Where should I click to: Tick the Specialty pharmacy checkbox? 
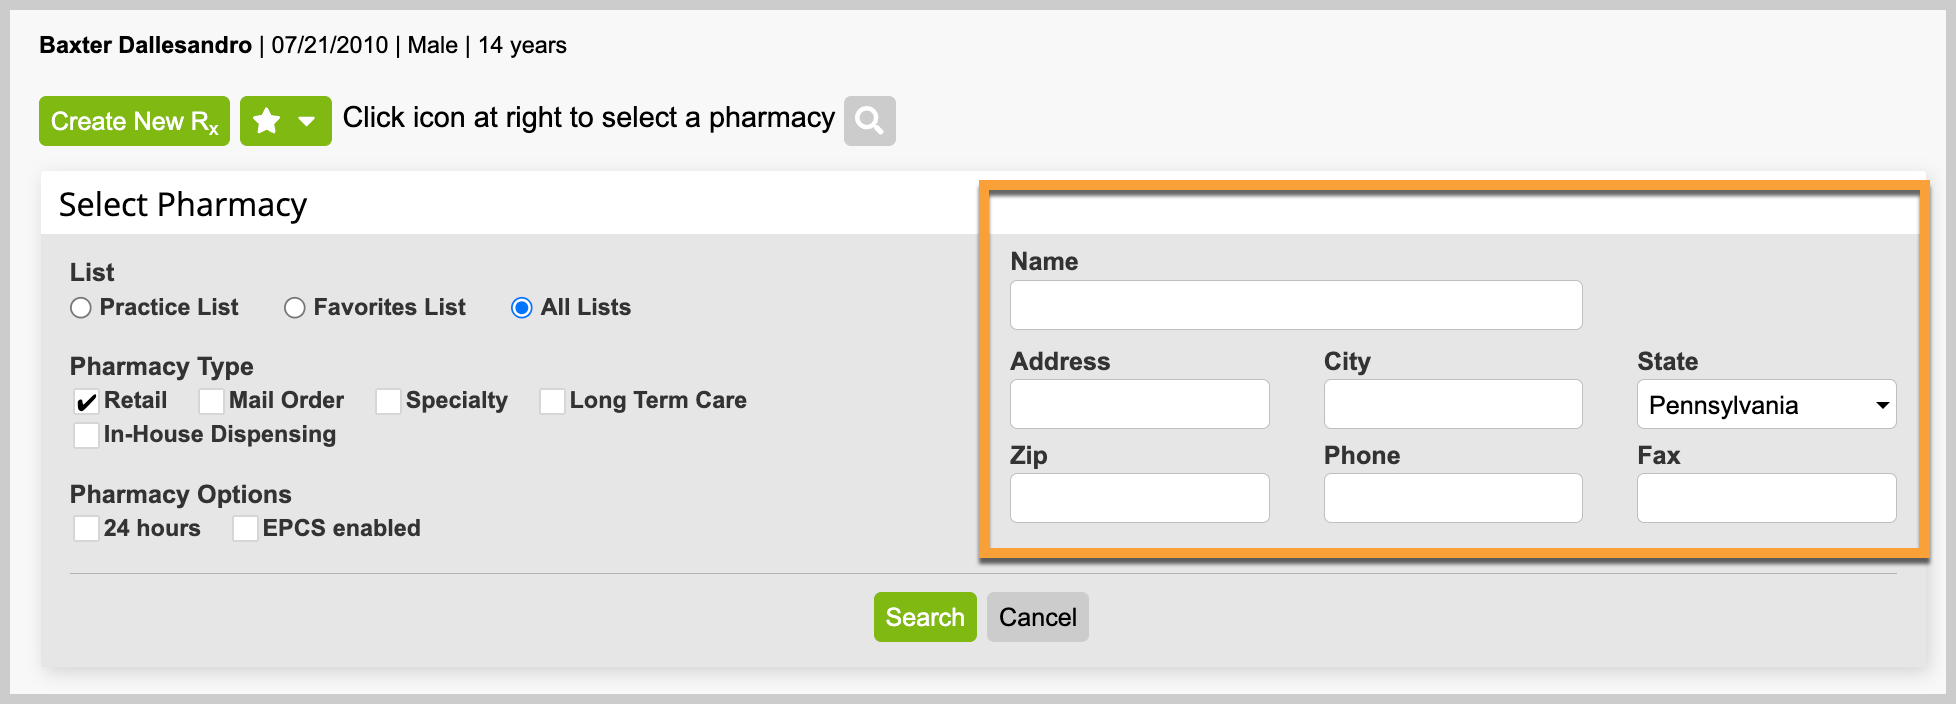(389, 402)
